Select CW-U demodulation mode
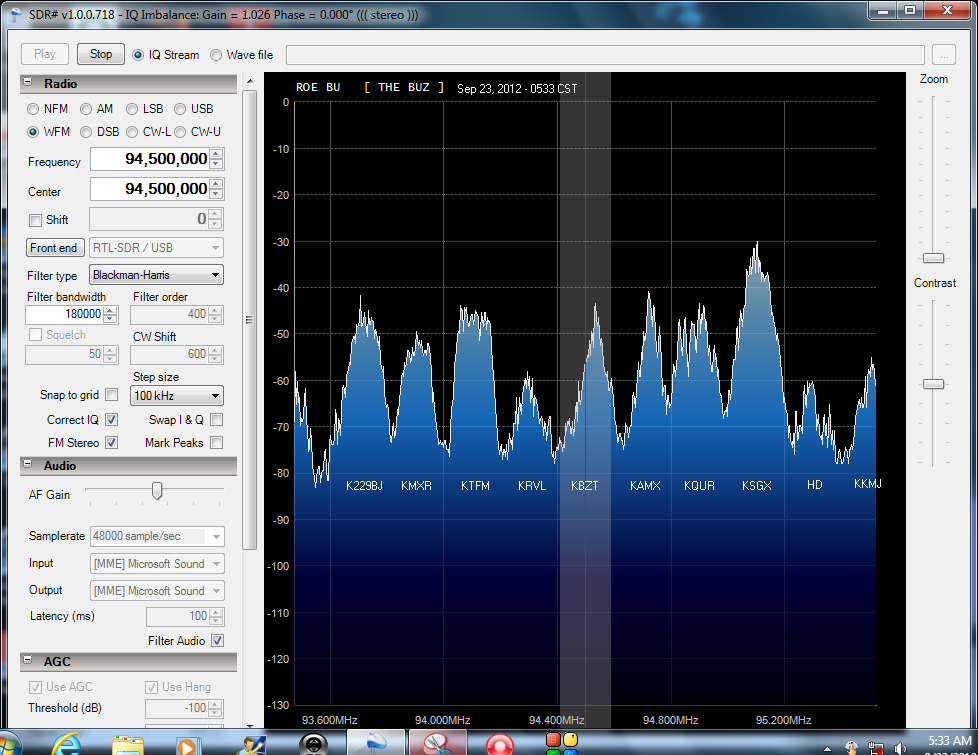The width and height of the screenshot is (978, 755). click(x=180, y=132)
